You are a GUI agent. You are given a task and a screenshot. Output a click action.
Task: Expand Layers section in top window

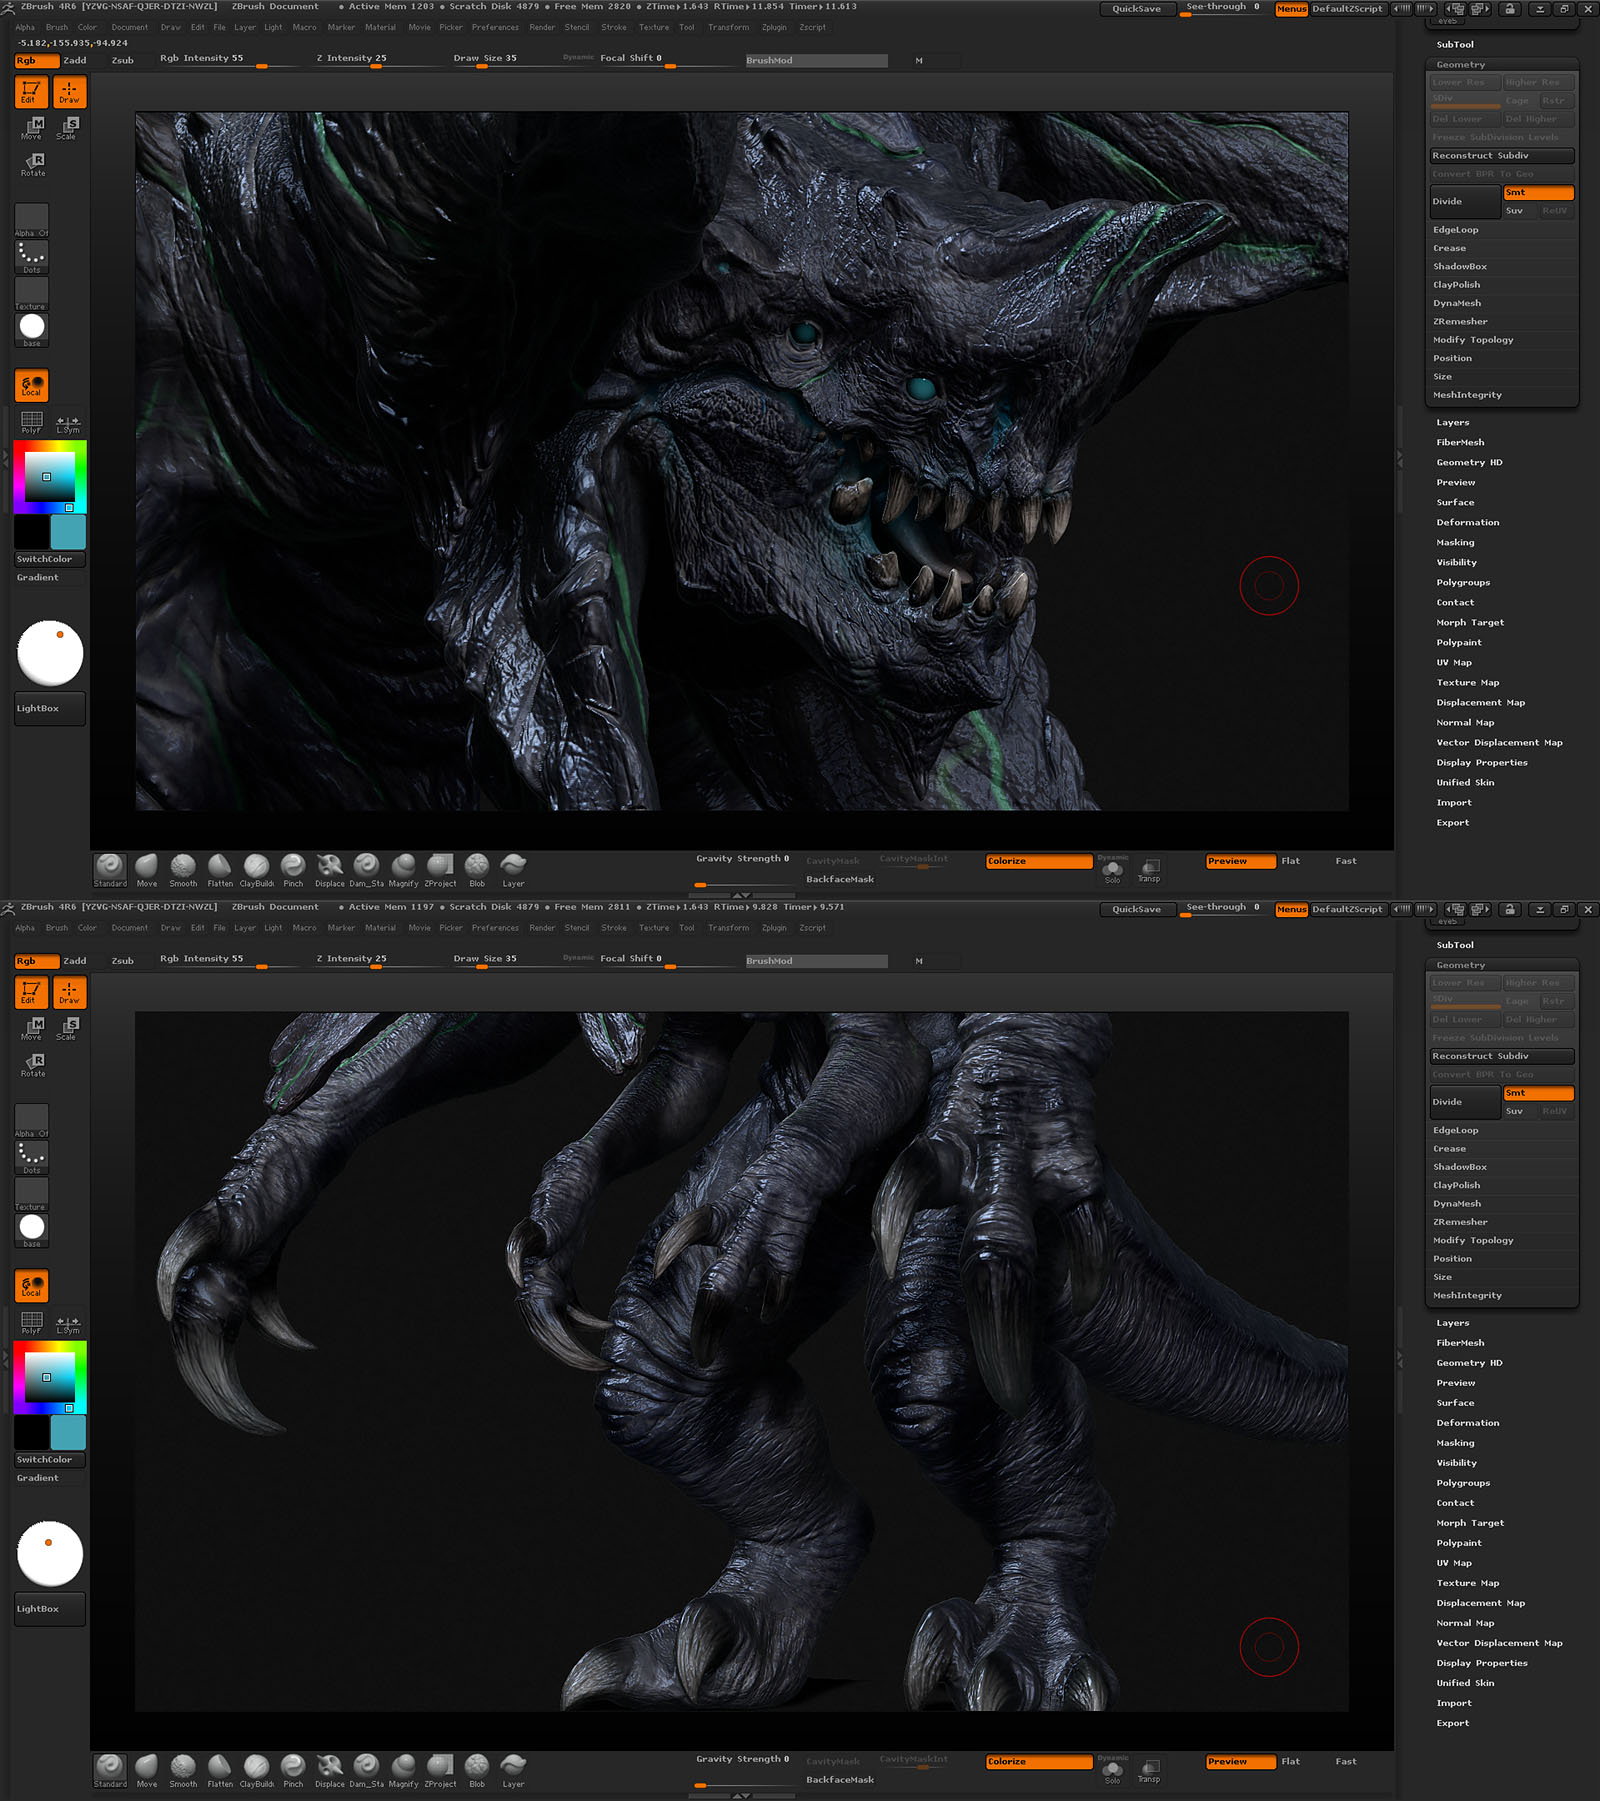click(1453, 423)
